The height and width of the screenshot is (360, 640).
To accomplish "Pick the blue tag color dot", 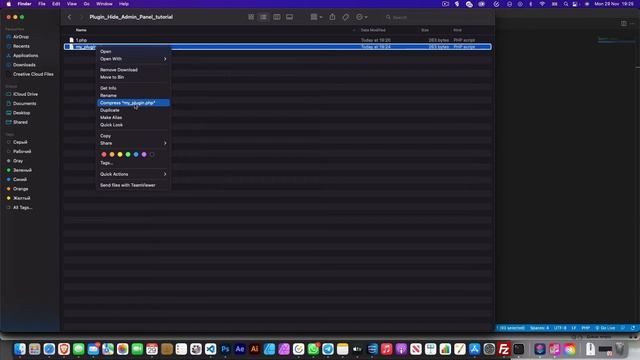I will 136,154.
